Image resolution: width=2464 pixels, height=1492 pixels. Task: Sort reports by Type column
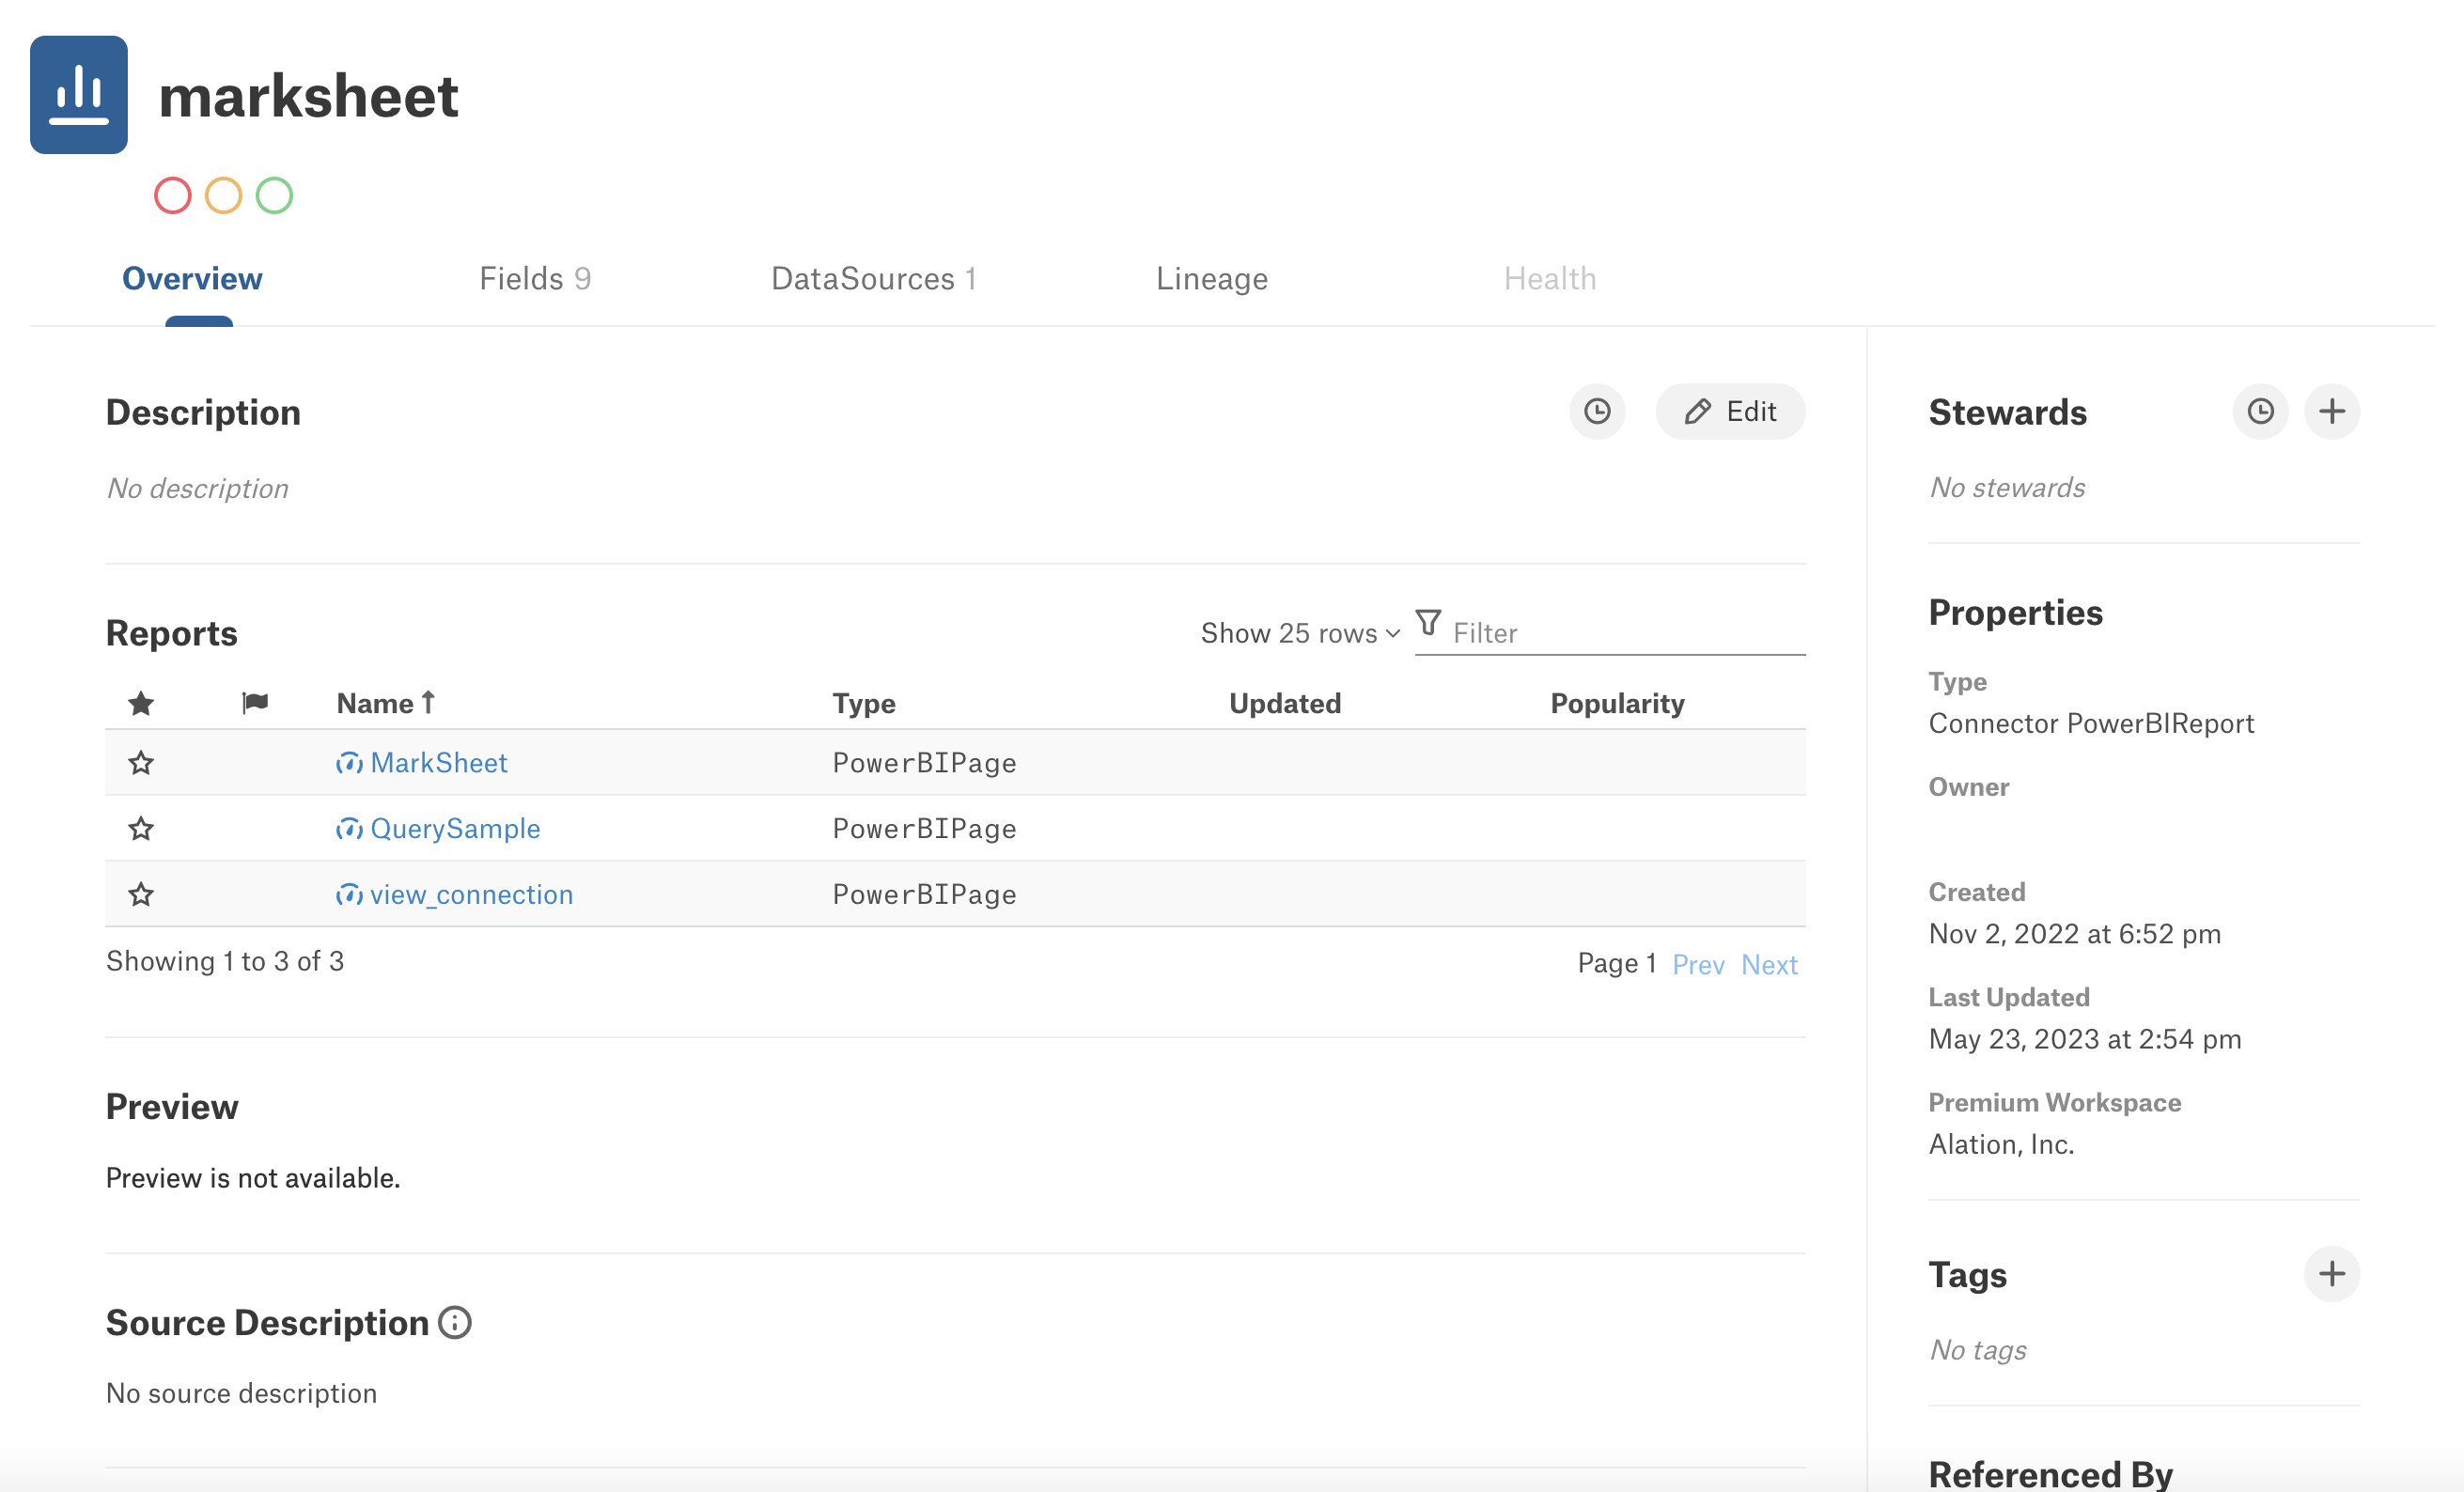pos(864,703)
